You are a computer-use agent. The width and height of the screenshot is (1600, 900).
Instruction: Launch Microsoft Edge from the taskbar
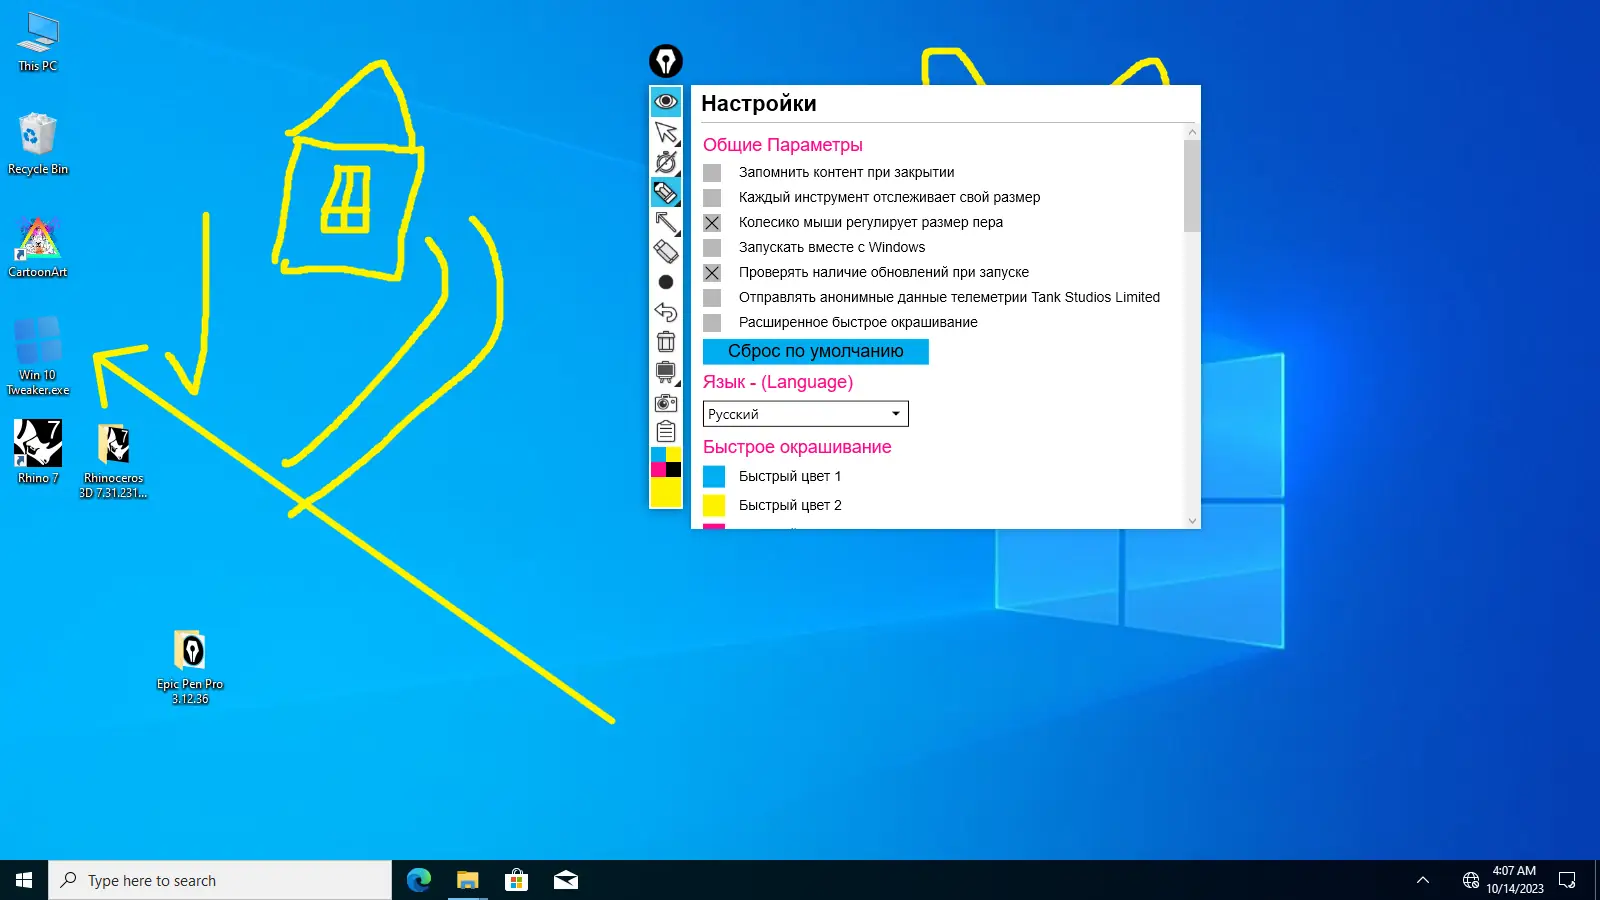(x=419, y=880)
